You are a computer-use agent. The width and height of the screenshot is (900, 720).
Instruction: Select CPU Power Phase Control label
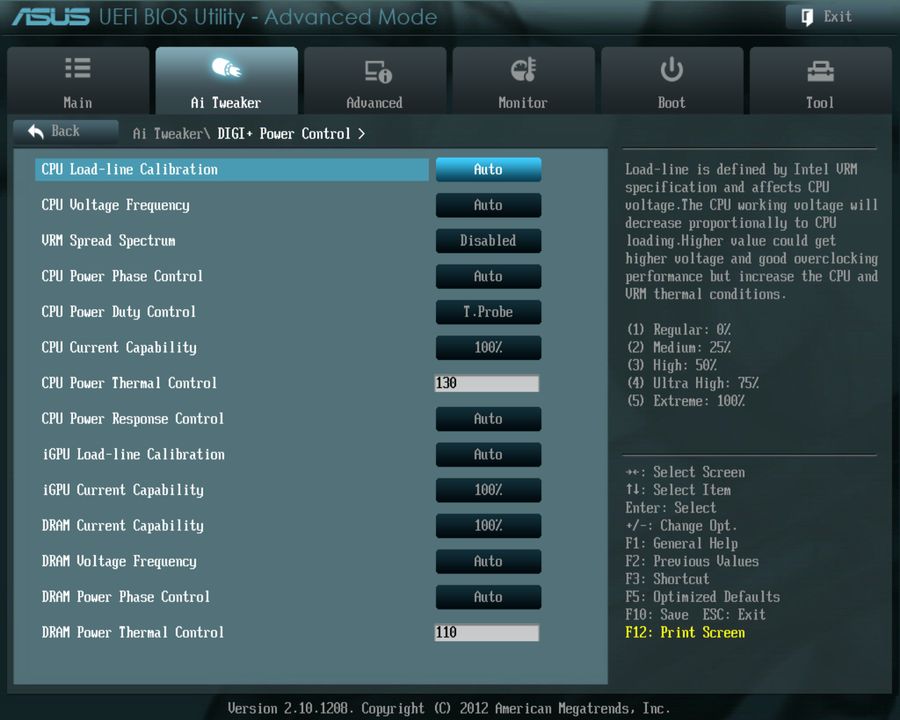click(x=122, y=276)
